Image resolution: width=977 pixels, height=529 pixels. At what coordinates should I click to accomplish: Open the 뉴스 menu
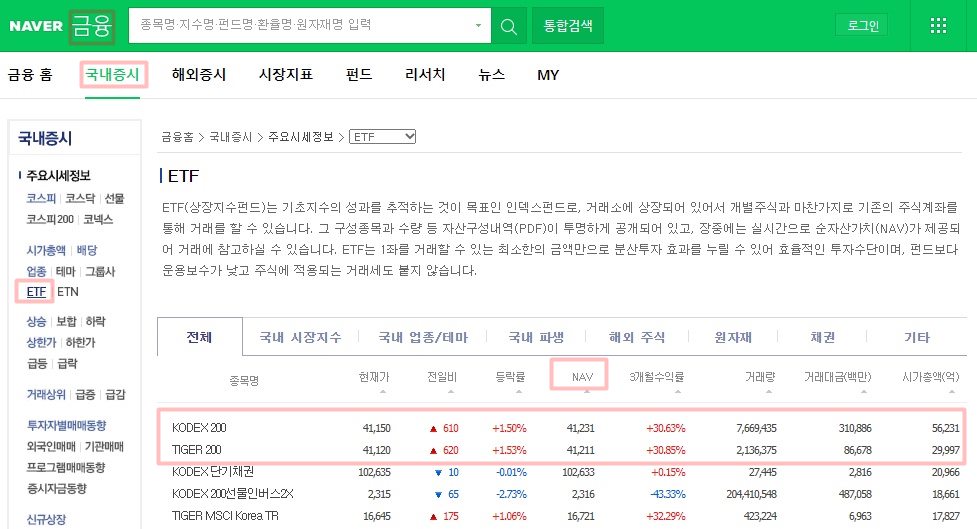click(x=491, y=75)
